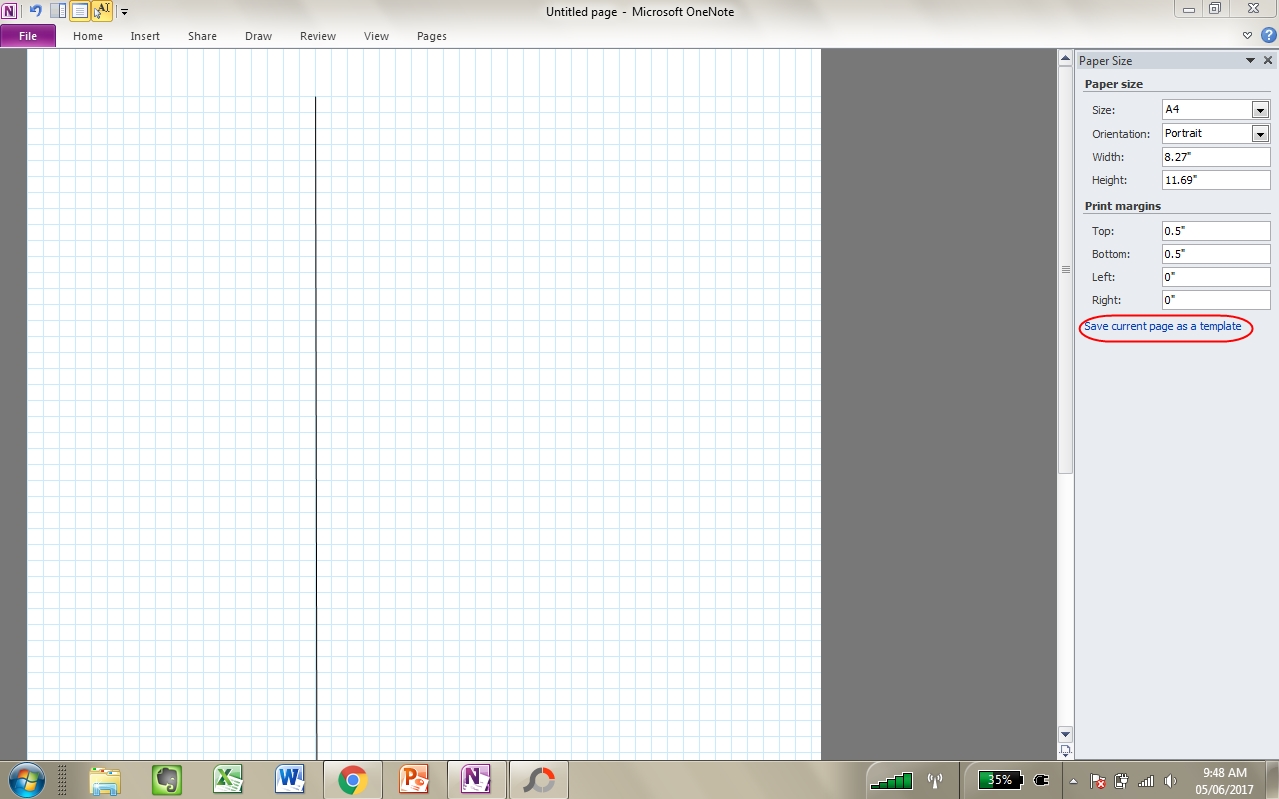The image size is (1279, 799).
Task: Open Microsoft Excel from the taskbar
Action: (228, 779)
